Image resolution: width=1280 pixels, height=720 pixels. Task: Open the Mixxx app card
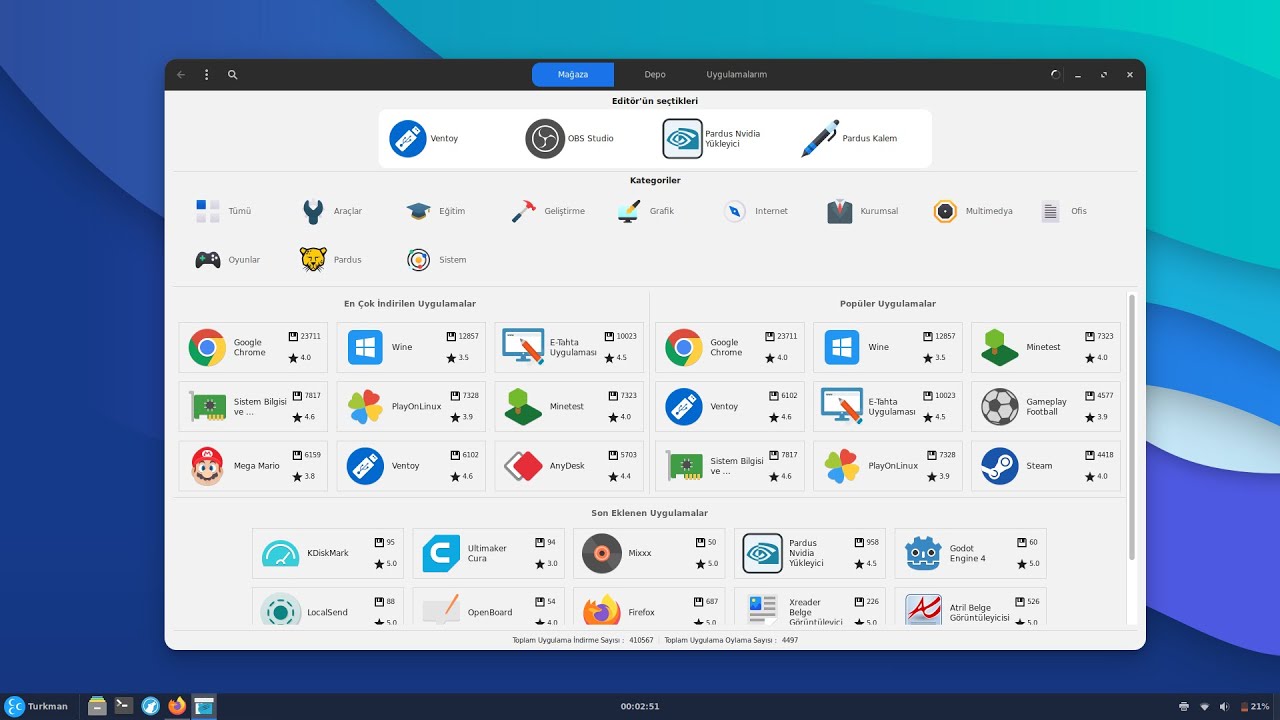click(649, 553)
